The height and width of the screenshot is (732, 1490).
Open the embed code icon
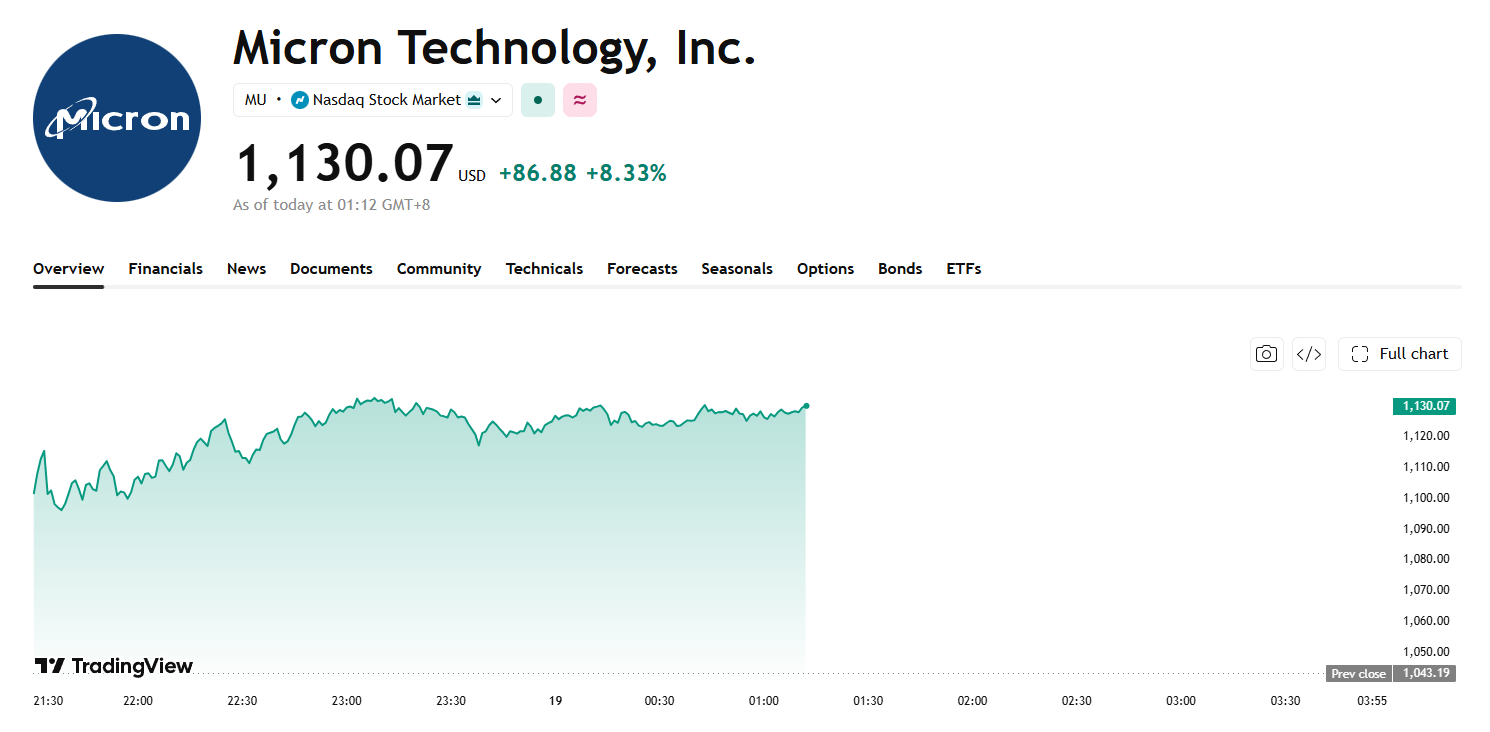(1309, 354)
